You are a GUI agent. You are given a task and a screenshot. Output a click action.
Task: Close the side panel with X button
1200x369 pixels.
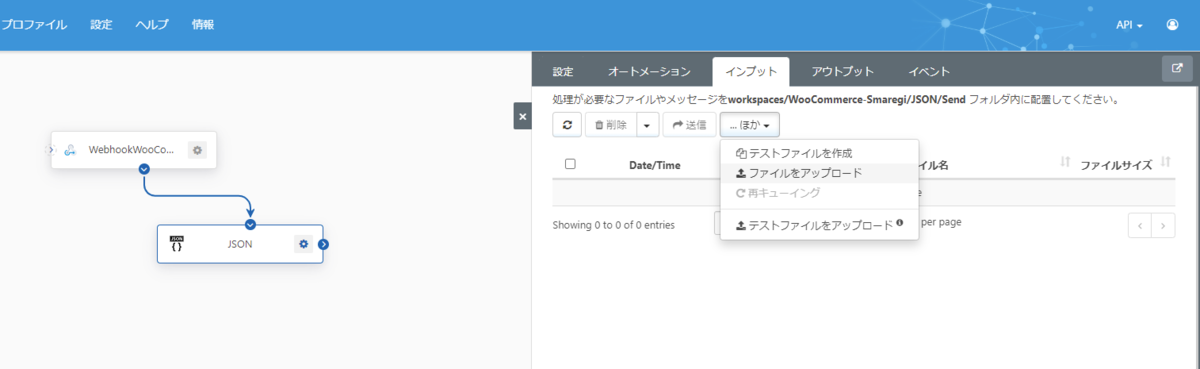point(522,116)
